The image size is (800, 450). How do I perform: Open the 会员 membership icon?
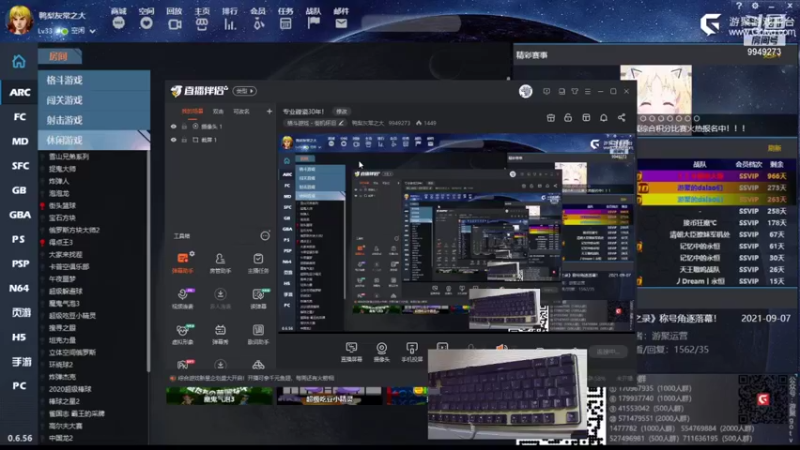tap(258, 23)
